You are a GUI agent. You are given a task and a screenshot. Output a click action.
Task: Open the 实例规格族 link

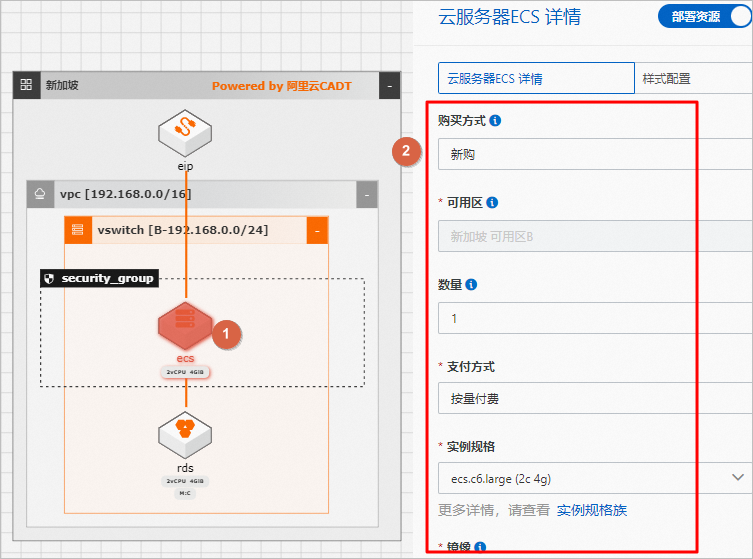tap(592, 510)
